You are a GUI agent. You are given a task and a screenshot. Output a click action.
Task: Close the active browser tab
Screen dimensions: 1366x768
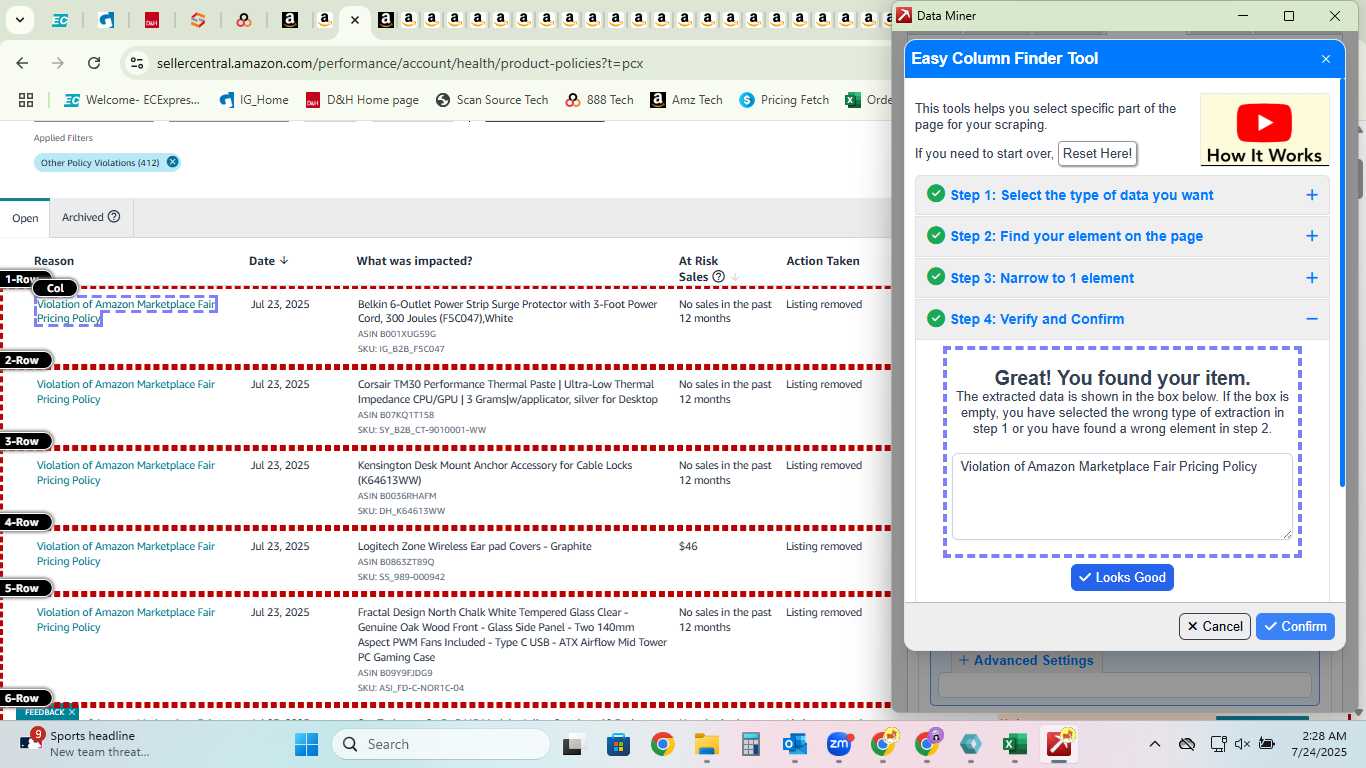[354, 19]
